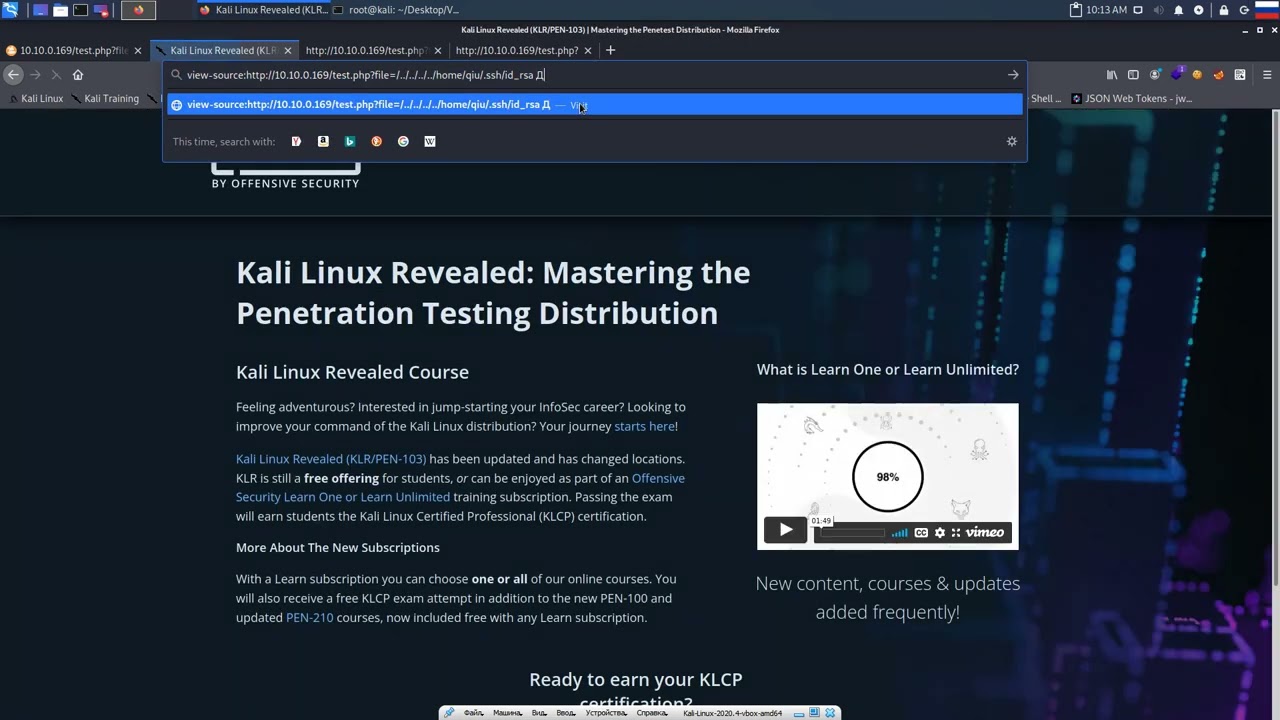Open the Ввод menu in VirtualBox toolbar

(566, 713)
